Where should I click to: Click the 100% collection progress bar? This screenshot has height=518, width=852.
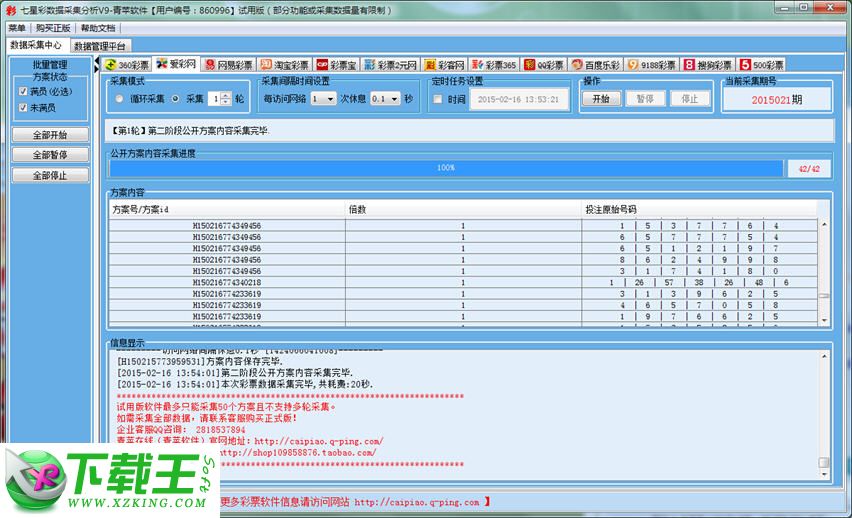tap(446, 168)
